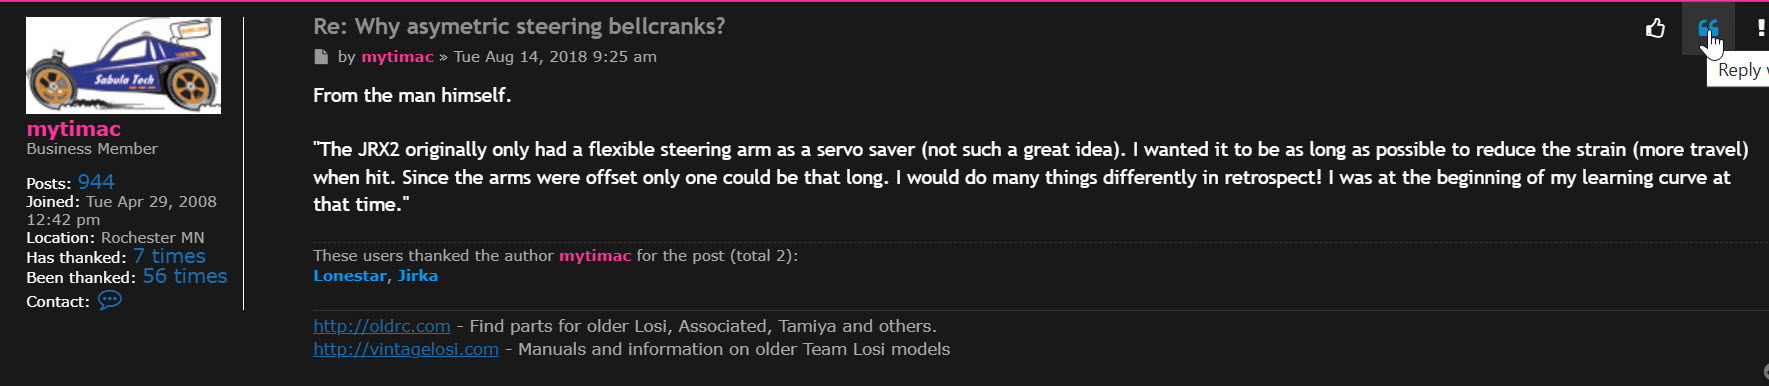Open mytimac profile name under the avatar
Viewport: 1769px width, 386px height.
tap(73, 129)
